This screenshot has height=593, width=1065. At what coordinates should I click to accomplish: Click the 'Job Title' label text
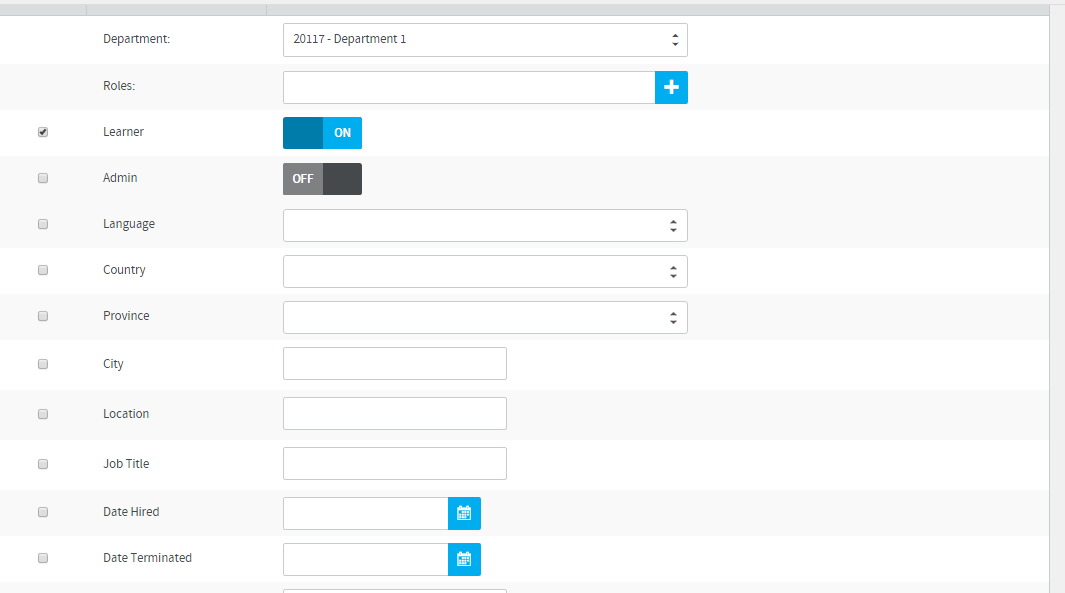126,464
